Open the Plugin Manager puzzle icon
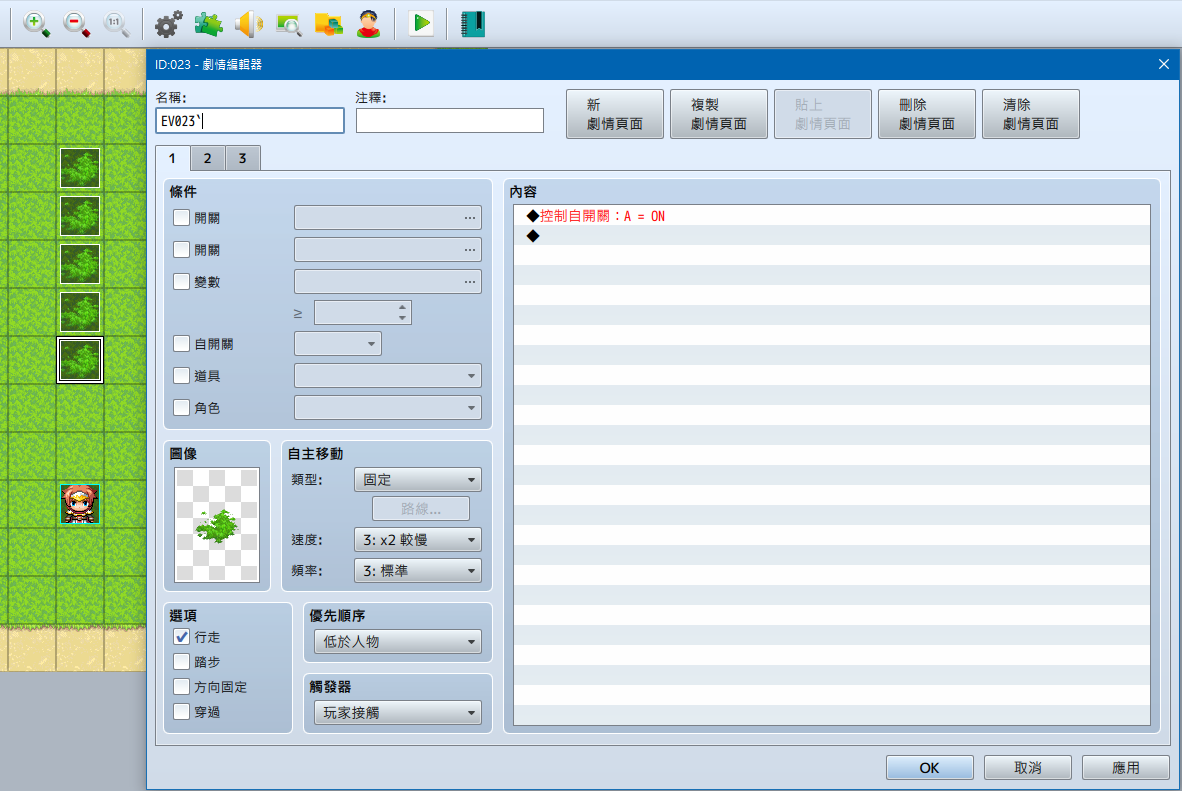 pos(208,24)
